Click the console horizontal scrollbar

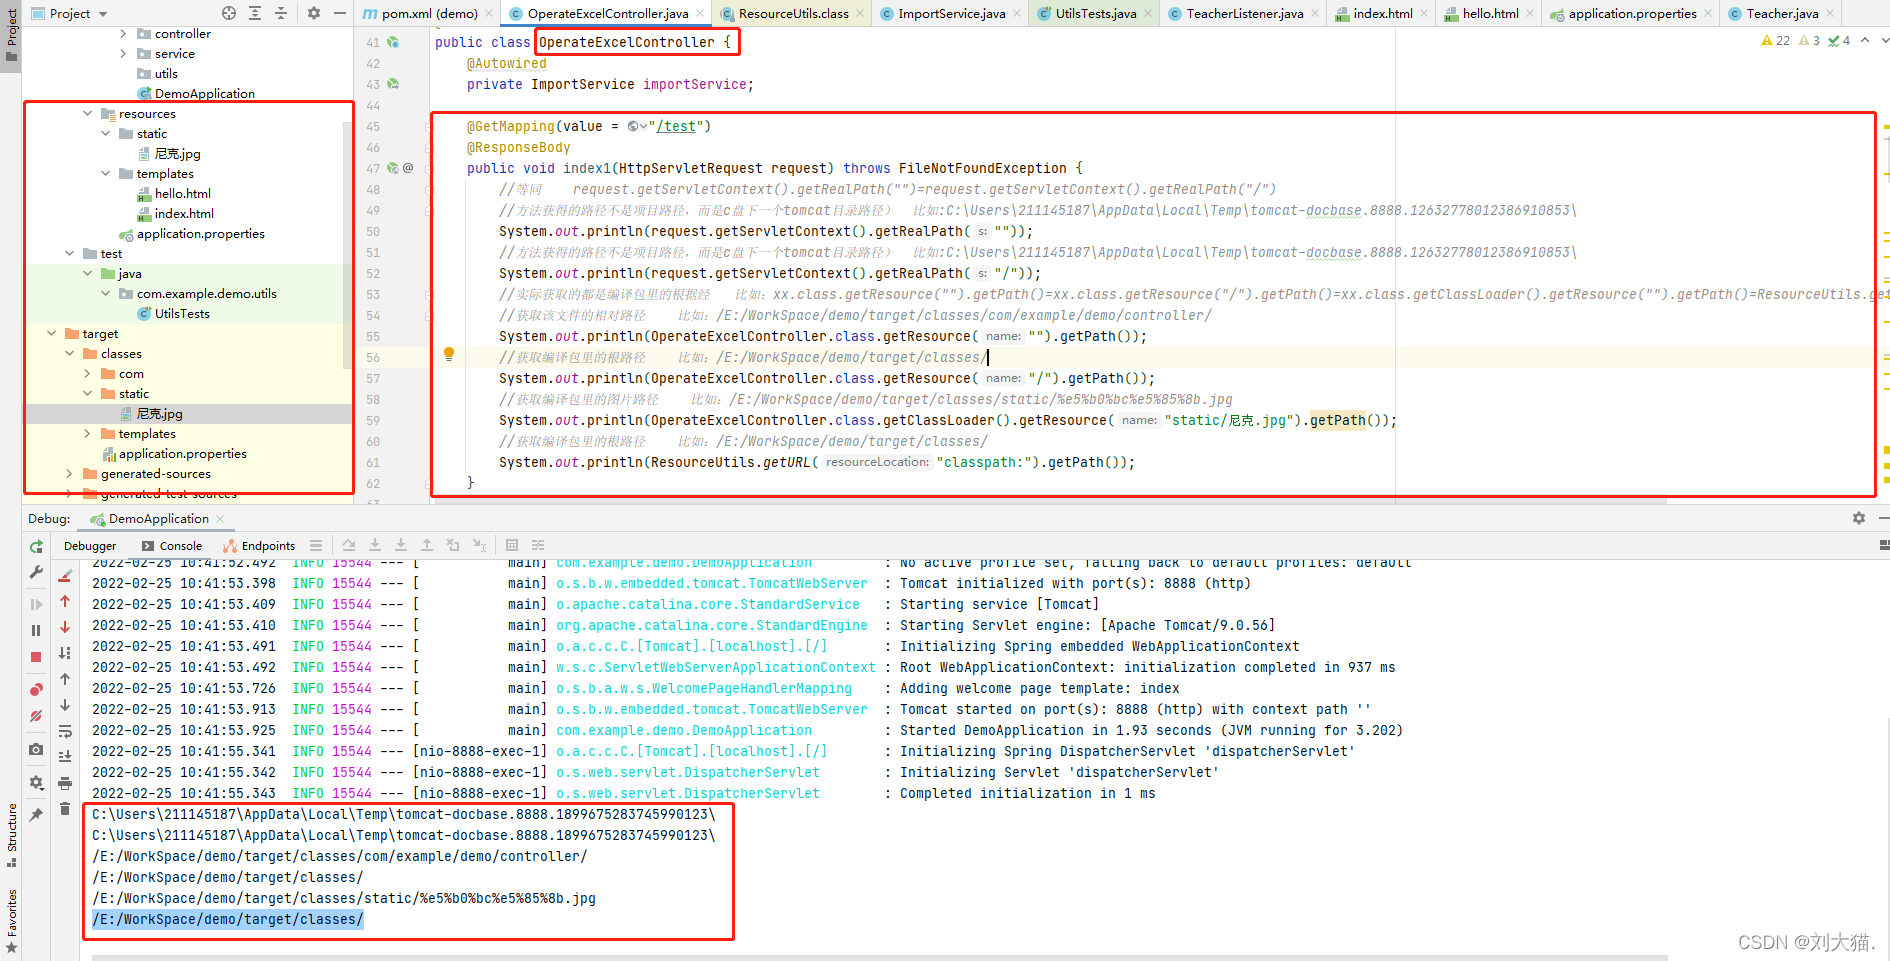pyautogui.click(x=880, y=957)
